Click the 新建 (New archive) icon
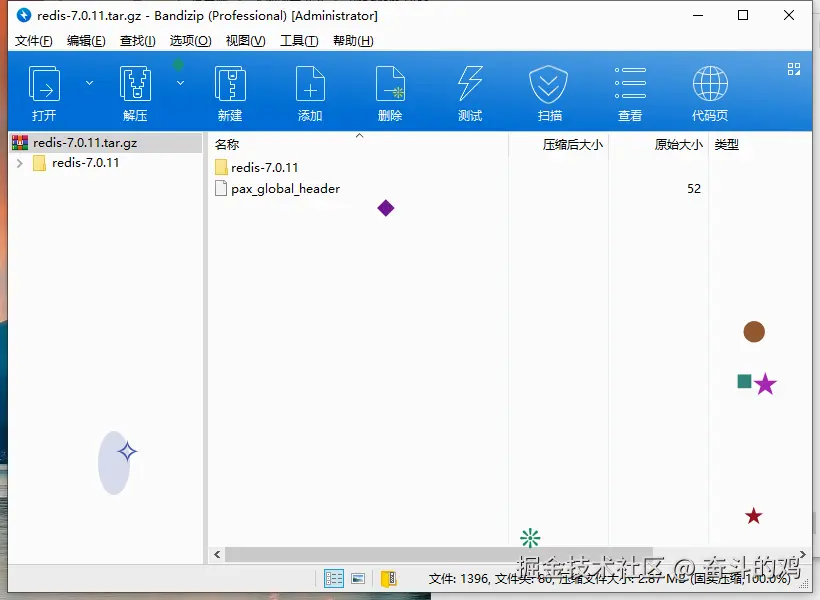The height and width of the screenshot is (600, 820). tap(230, 84)
